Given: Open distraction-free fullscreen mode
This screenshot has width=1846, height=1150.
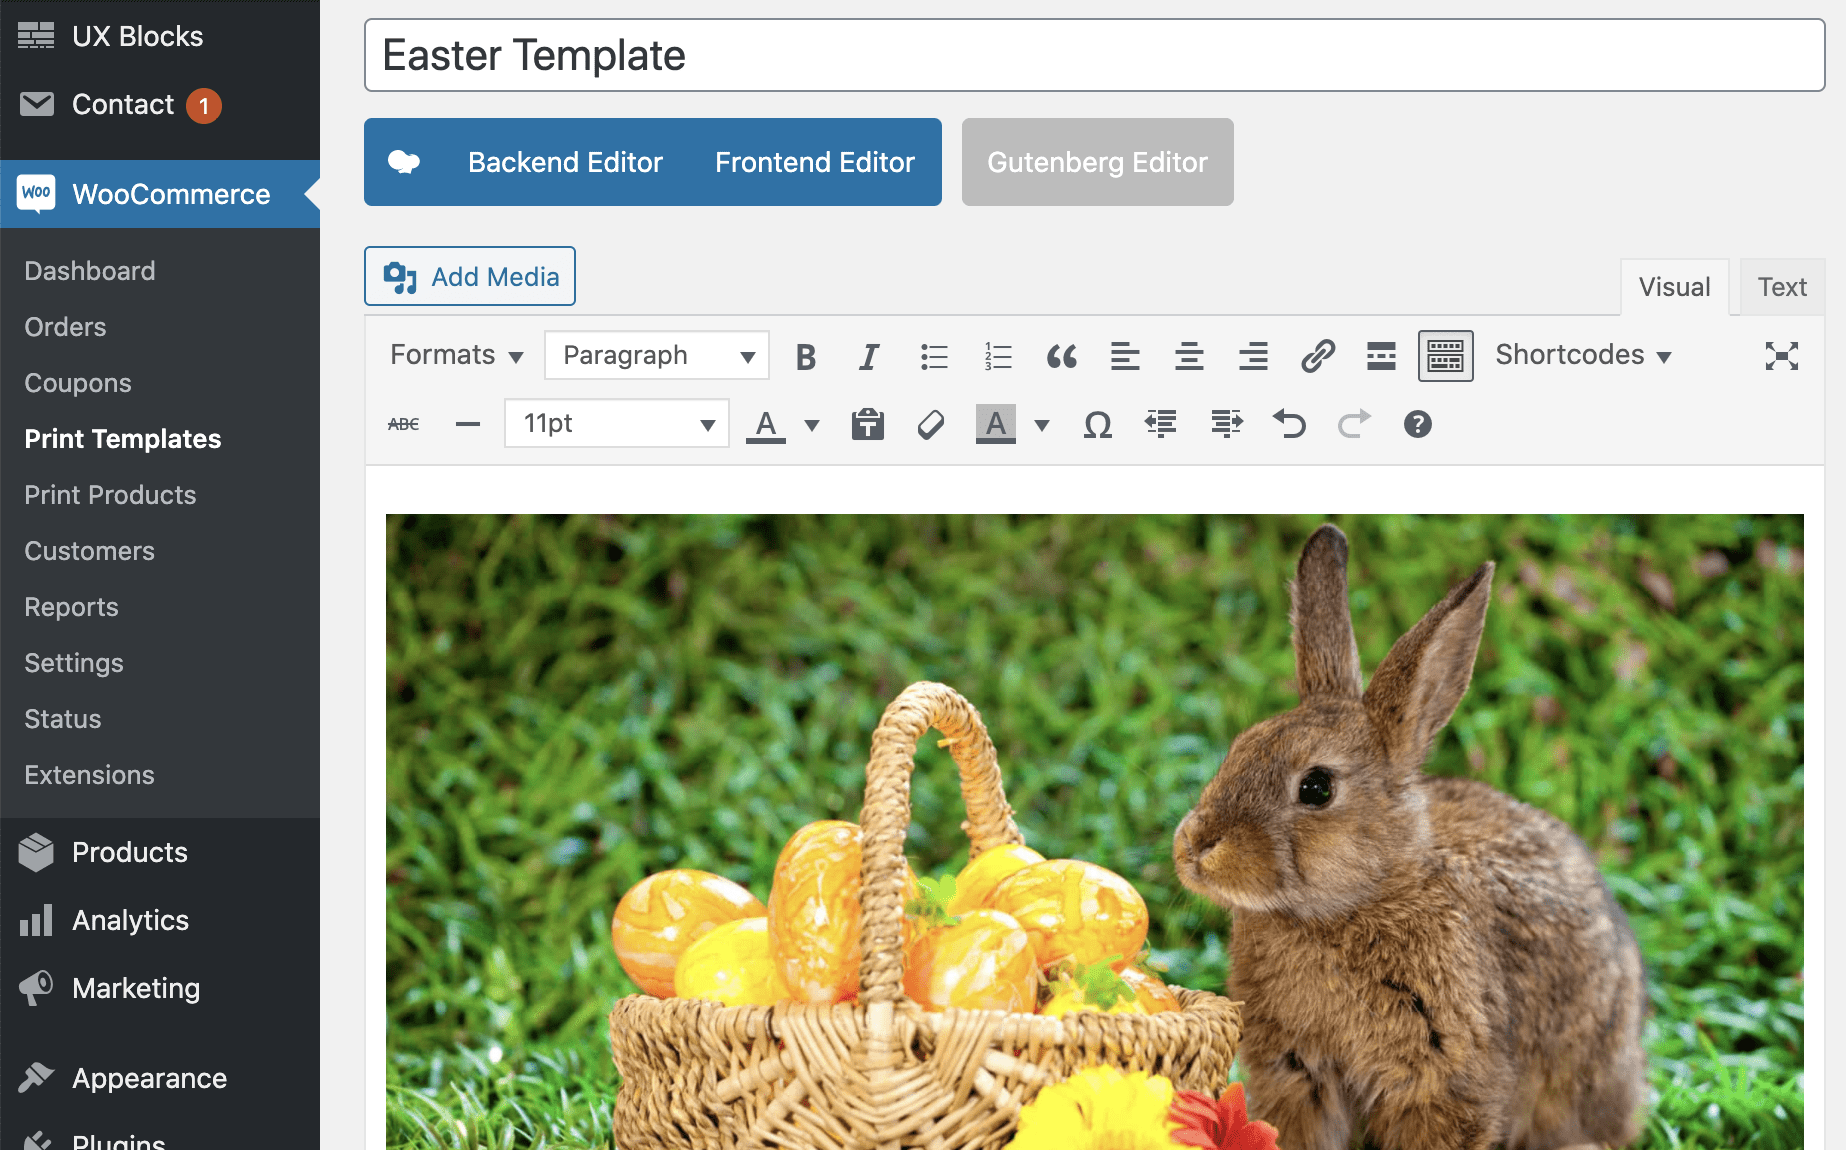Looking at the screenshot, I should [1781, 355].
